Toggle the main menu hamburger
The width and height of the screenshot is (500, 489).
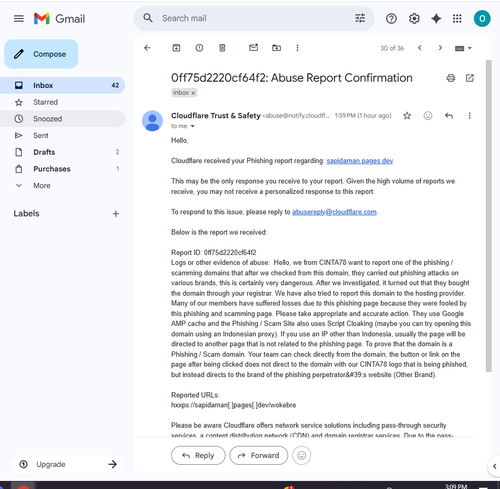[x=19, y=18]
